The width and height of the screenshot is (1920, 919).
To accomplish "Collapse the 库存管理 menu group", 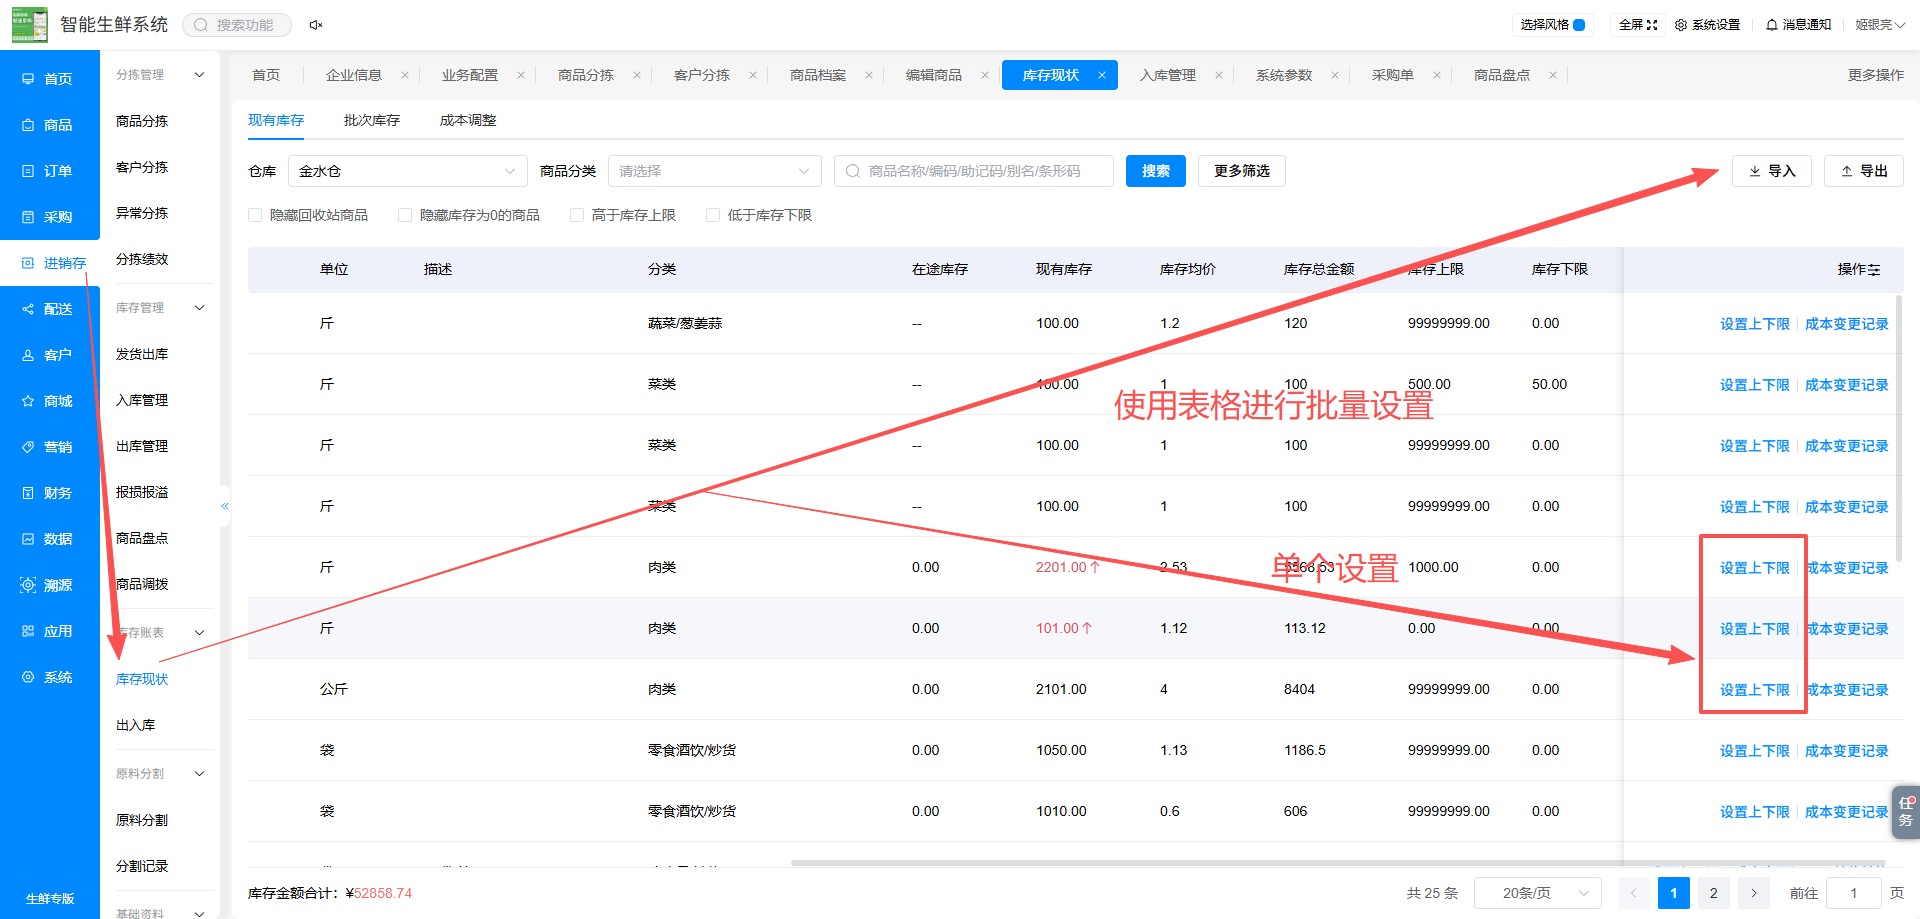I will 200,308.
